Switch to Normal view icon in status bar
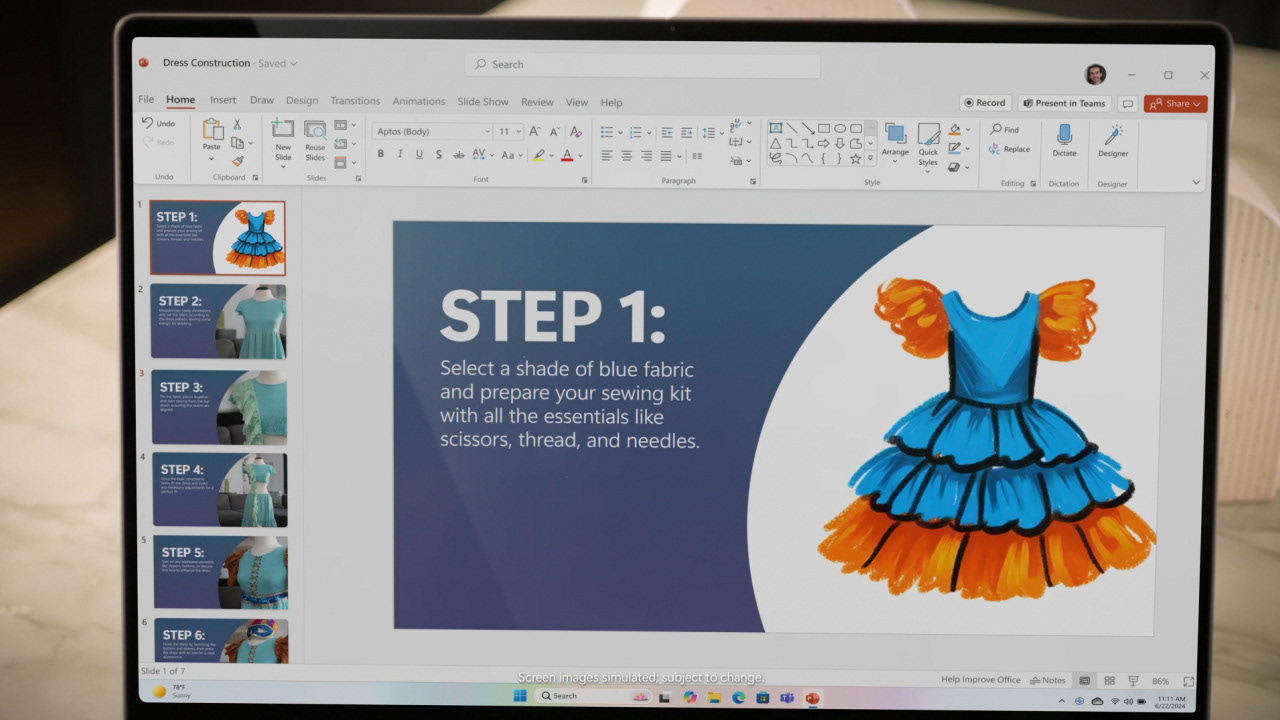Screen dimensions: 1280x720 [x=1084, y=681]
